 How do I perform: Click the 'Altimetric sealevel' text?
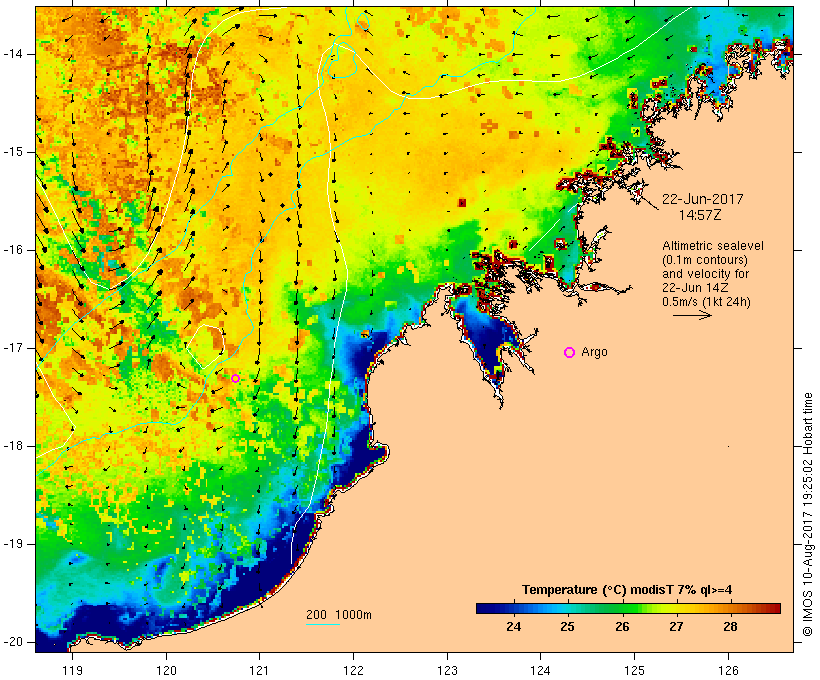[x=713, y=246]
